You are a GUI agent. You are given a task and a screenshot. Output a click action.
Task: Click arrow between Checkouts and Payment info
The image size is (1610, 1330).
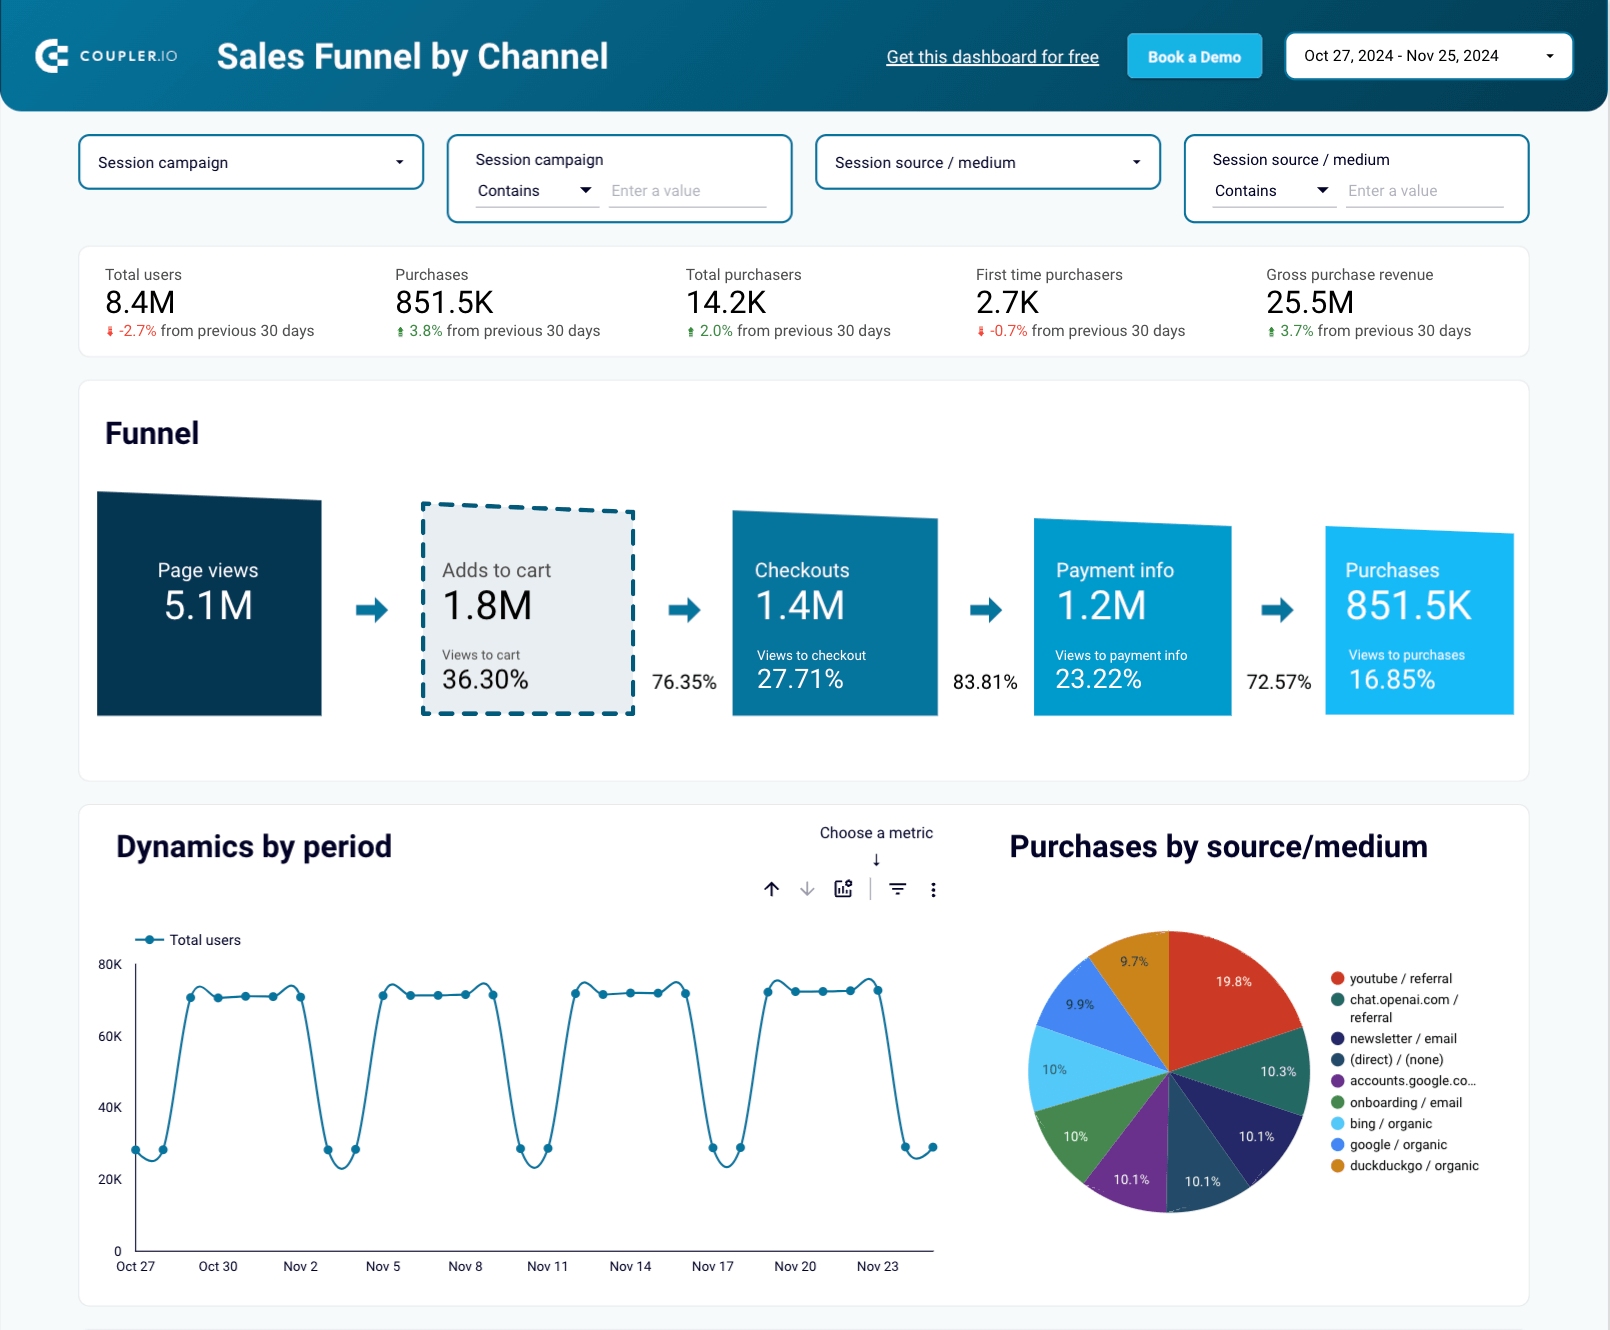[x=986, y=610]
